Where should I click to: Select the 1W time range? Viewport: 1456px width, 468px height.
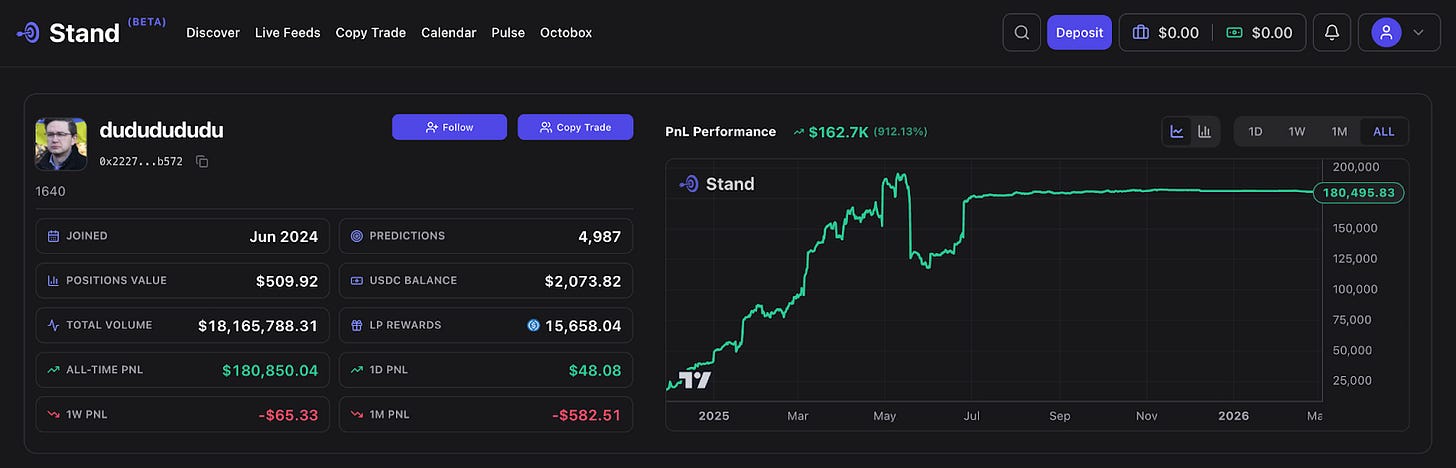tap(1297, 131)
